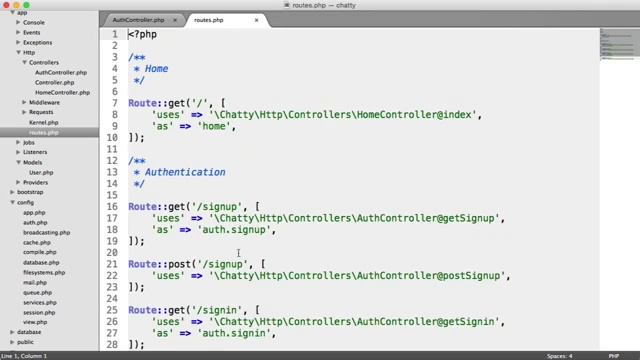Close the AuthController.php tab
640x360 pixels.
175,20
